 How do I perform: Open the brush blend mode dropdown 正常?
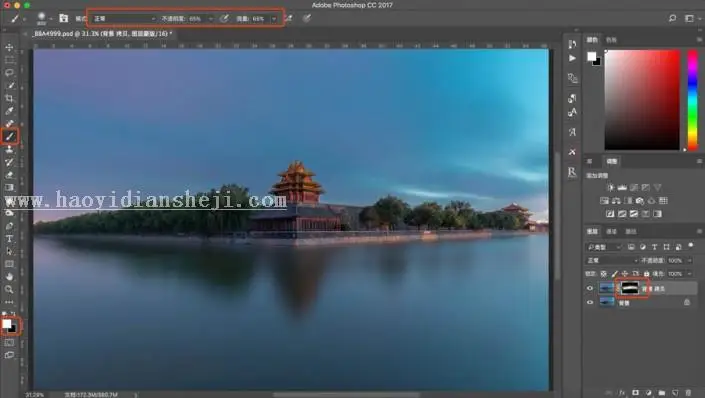pyautogui.click(x=124, y=18)
